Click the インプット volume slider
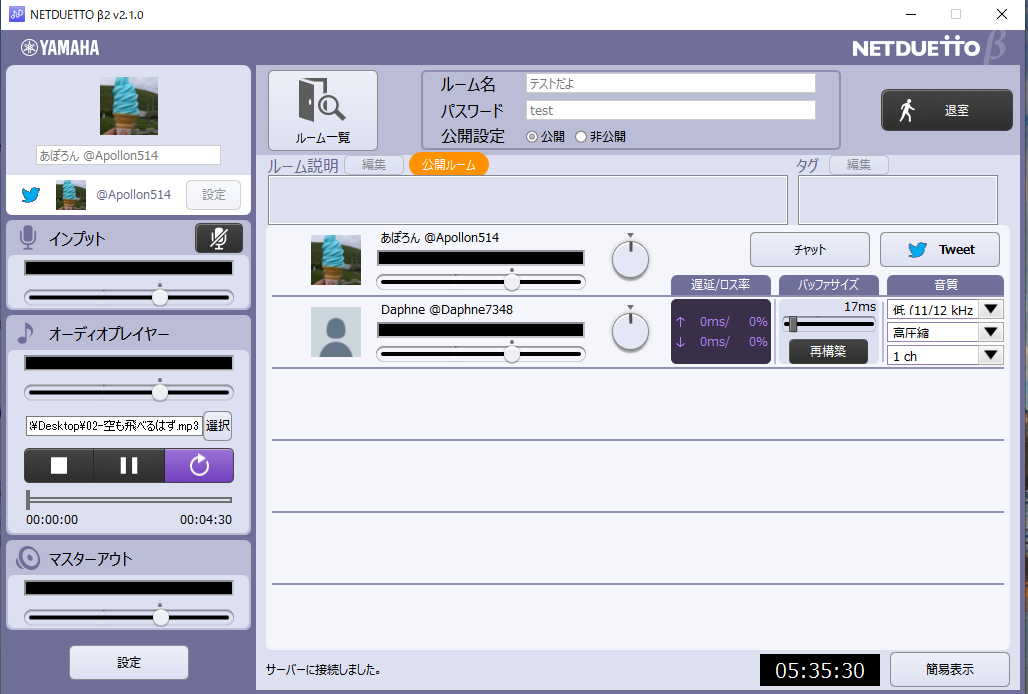 coord(128,298)
